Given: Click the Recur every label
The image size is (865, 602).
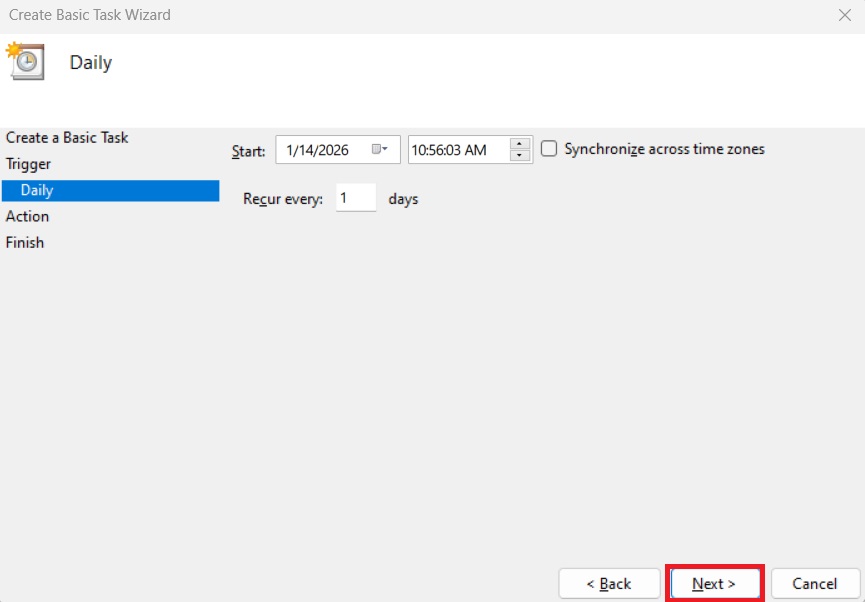Looking at the screenshot, I should [283, 199].
